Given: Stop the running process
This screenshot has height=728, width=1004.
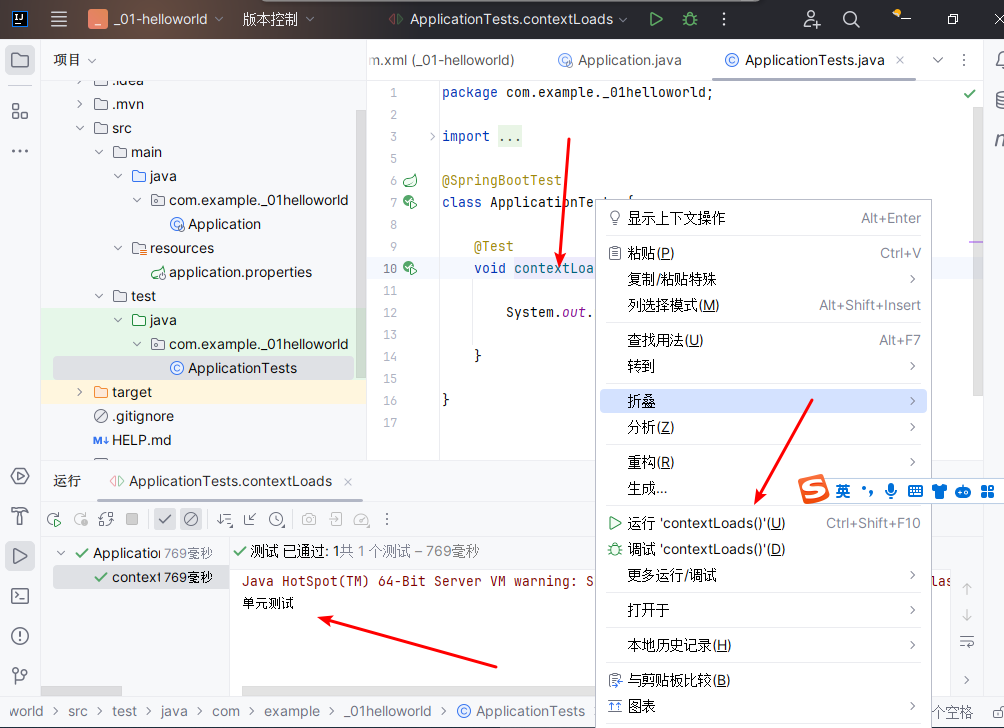Looking at the screenshot, I should coord(132,519).
